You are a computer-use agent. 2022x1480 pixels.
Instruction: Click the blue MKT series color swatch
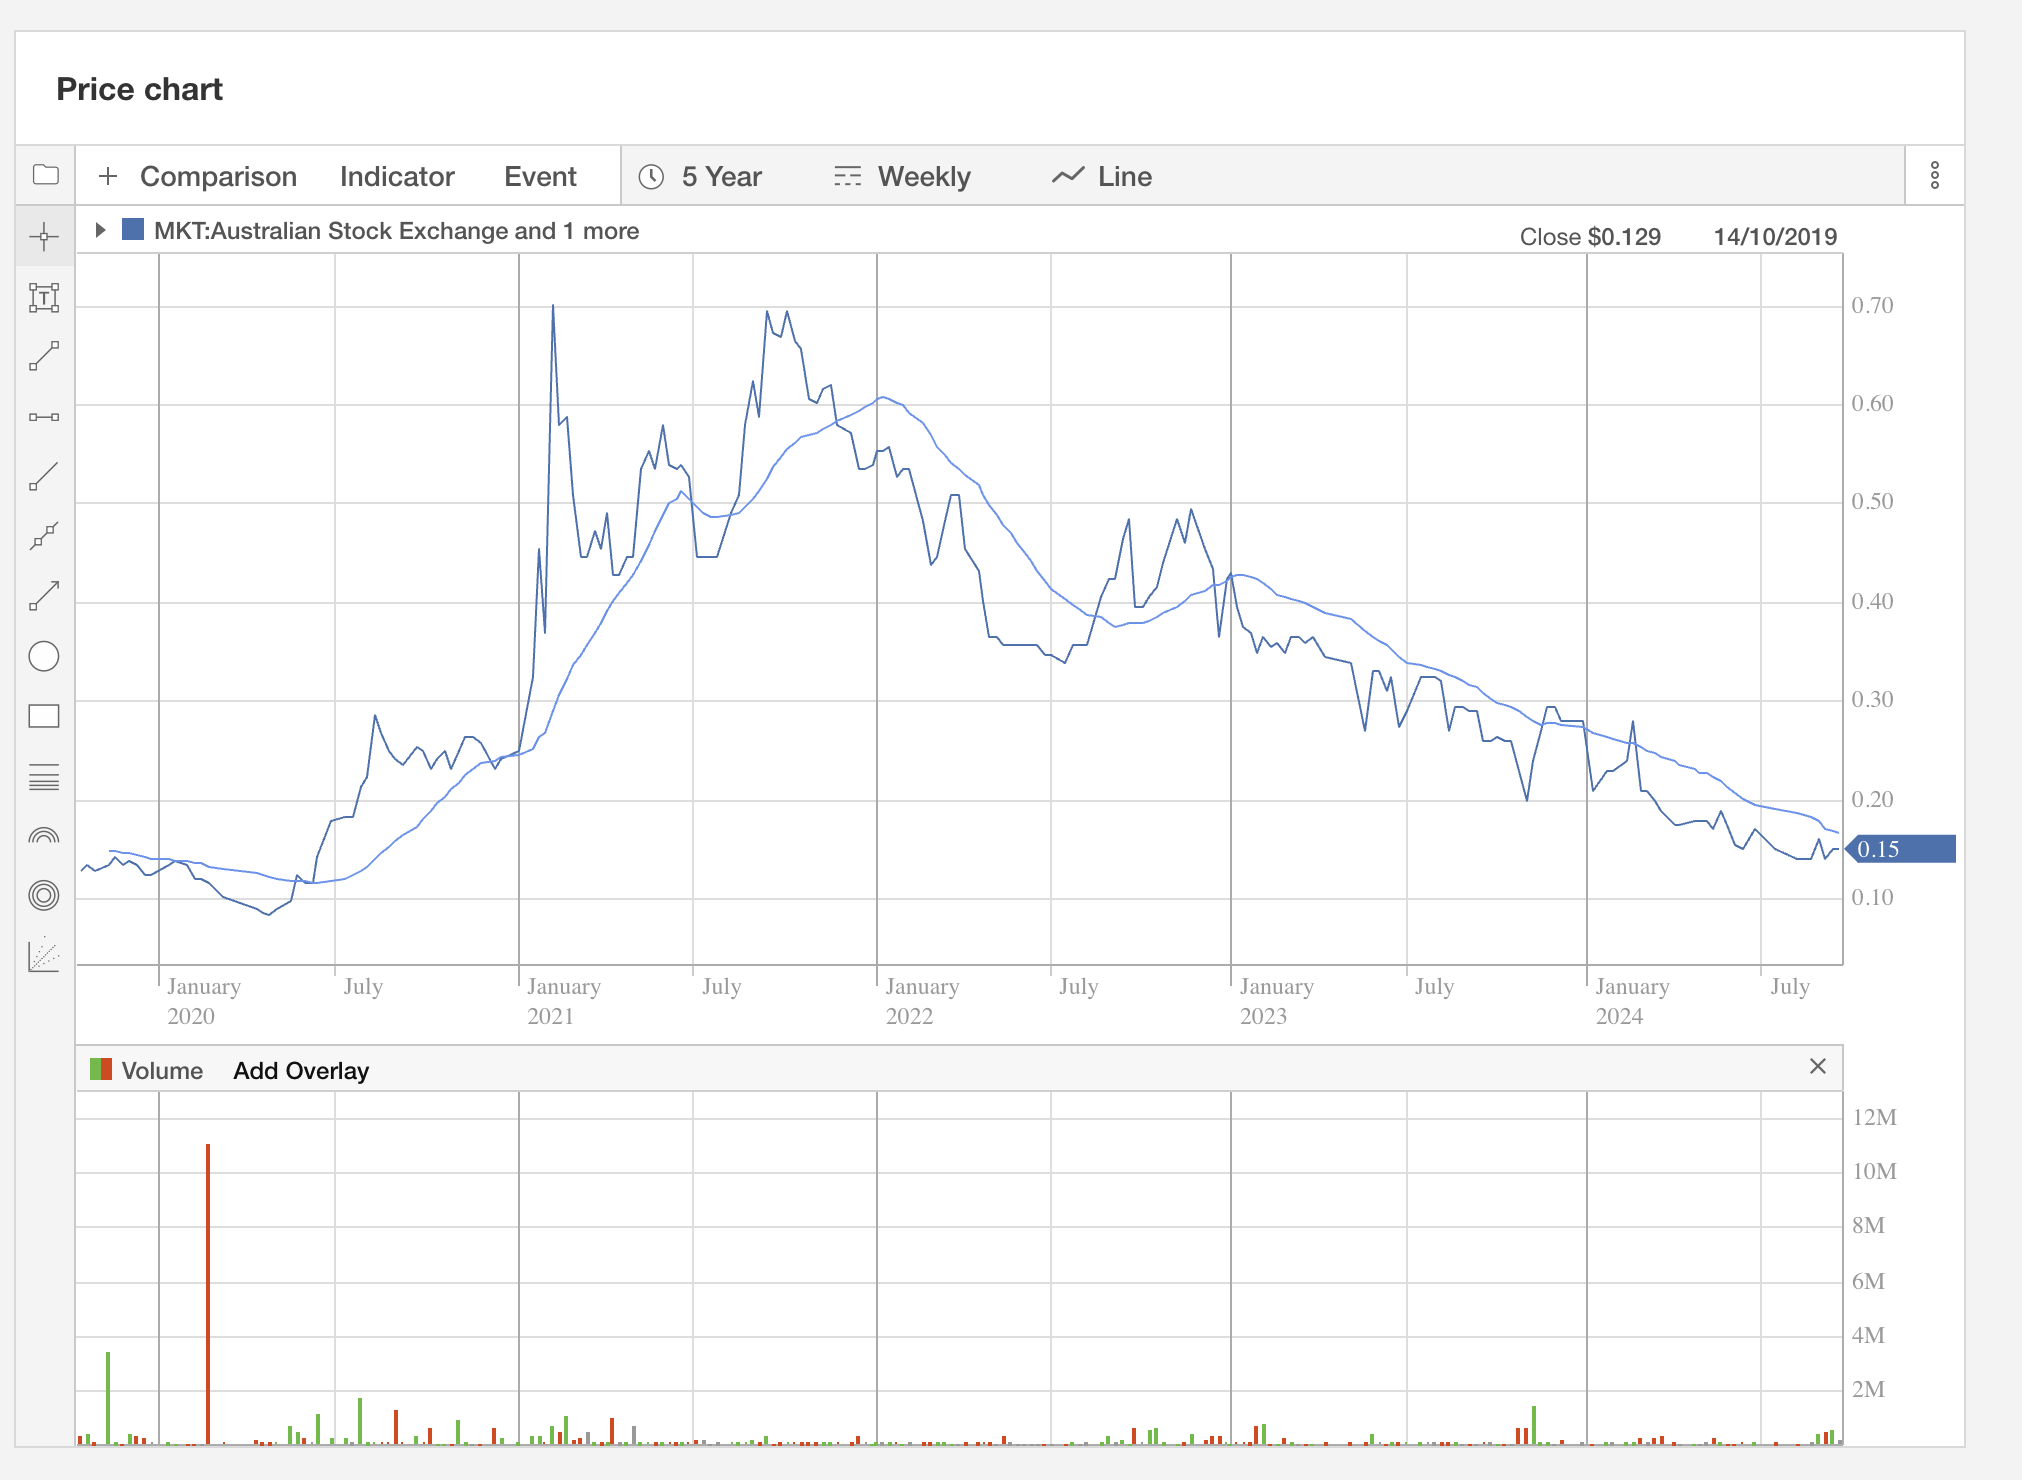point(133,230)
